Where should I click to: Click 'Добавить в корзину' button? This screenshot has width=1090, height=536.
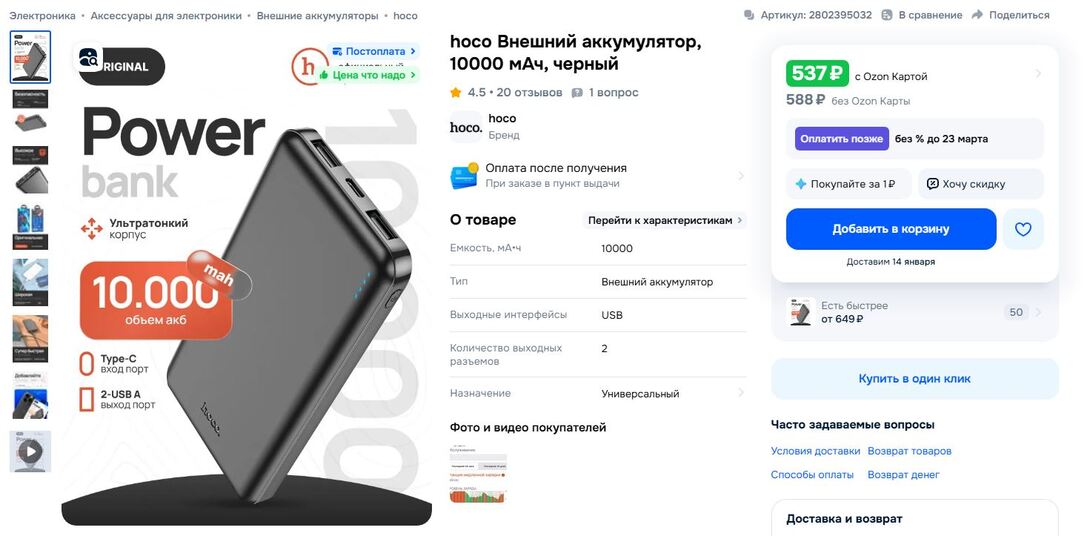[x=890, y=229]
